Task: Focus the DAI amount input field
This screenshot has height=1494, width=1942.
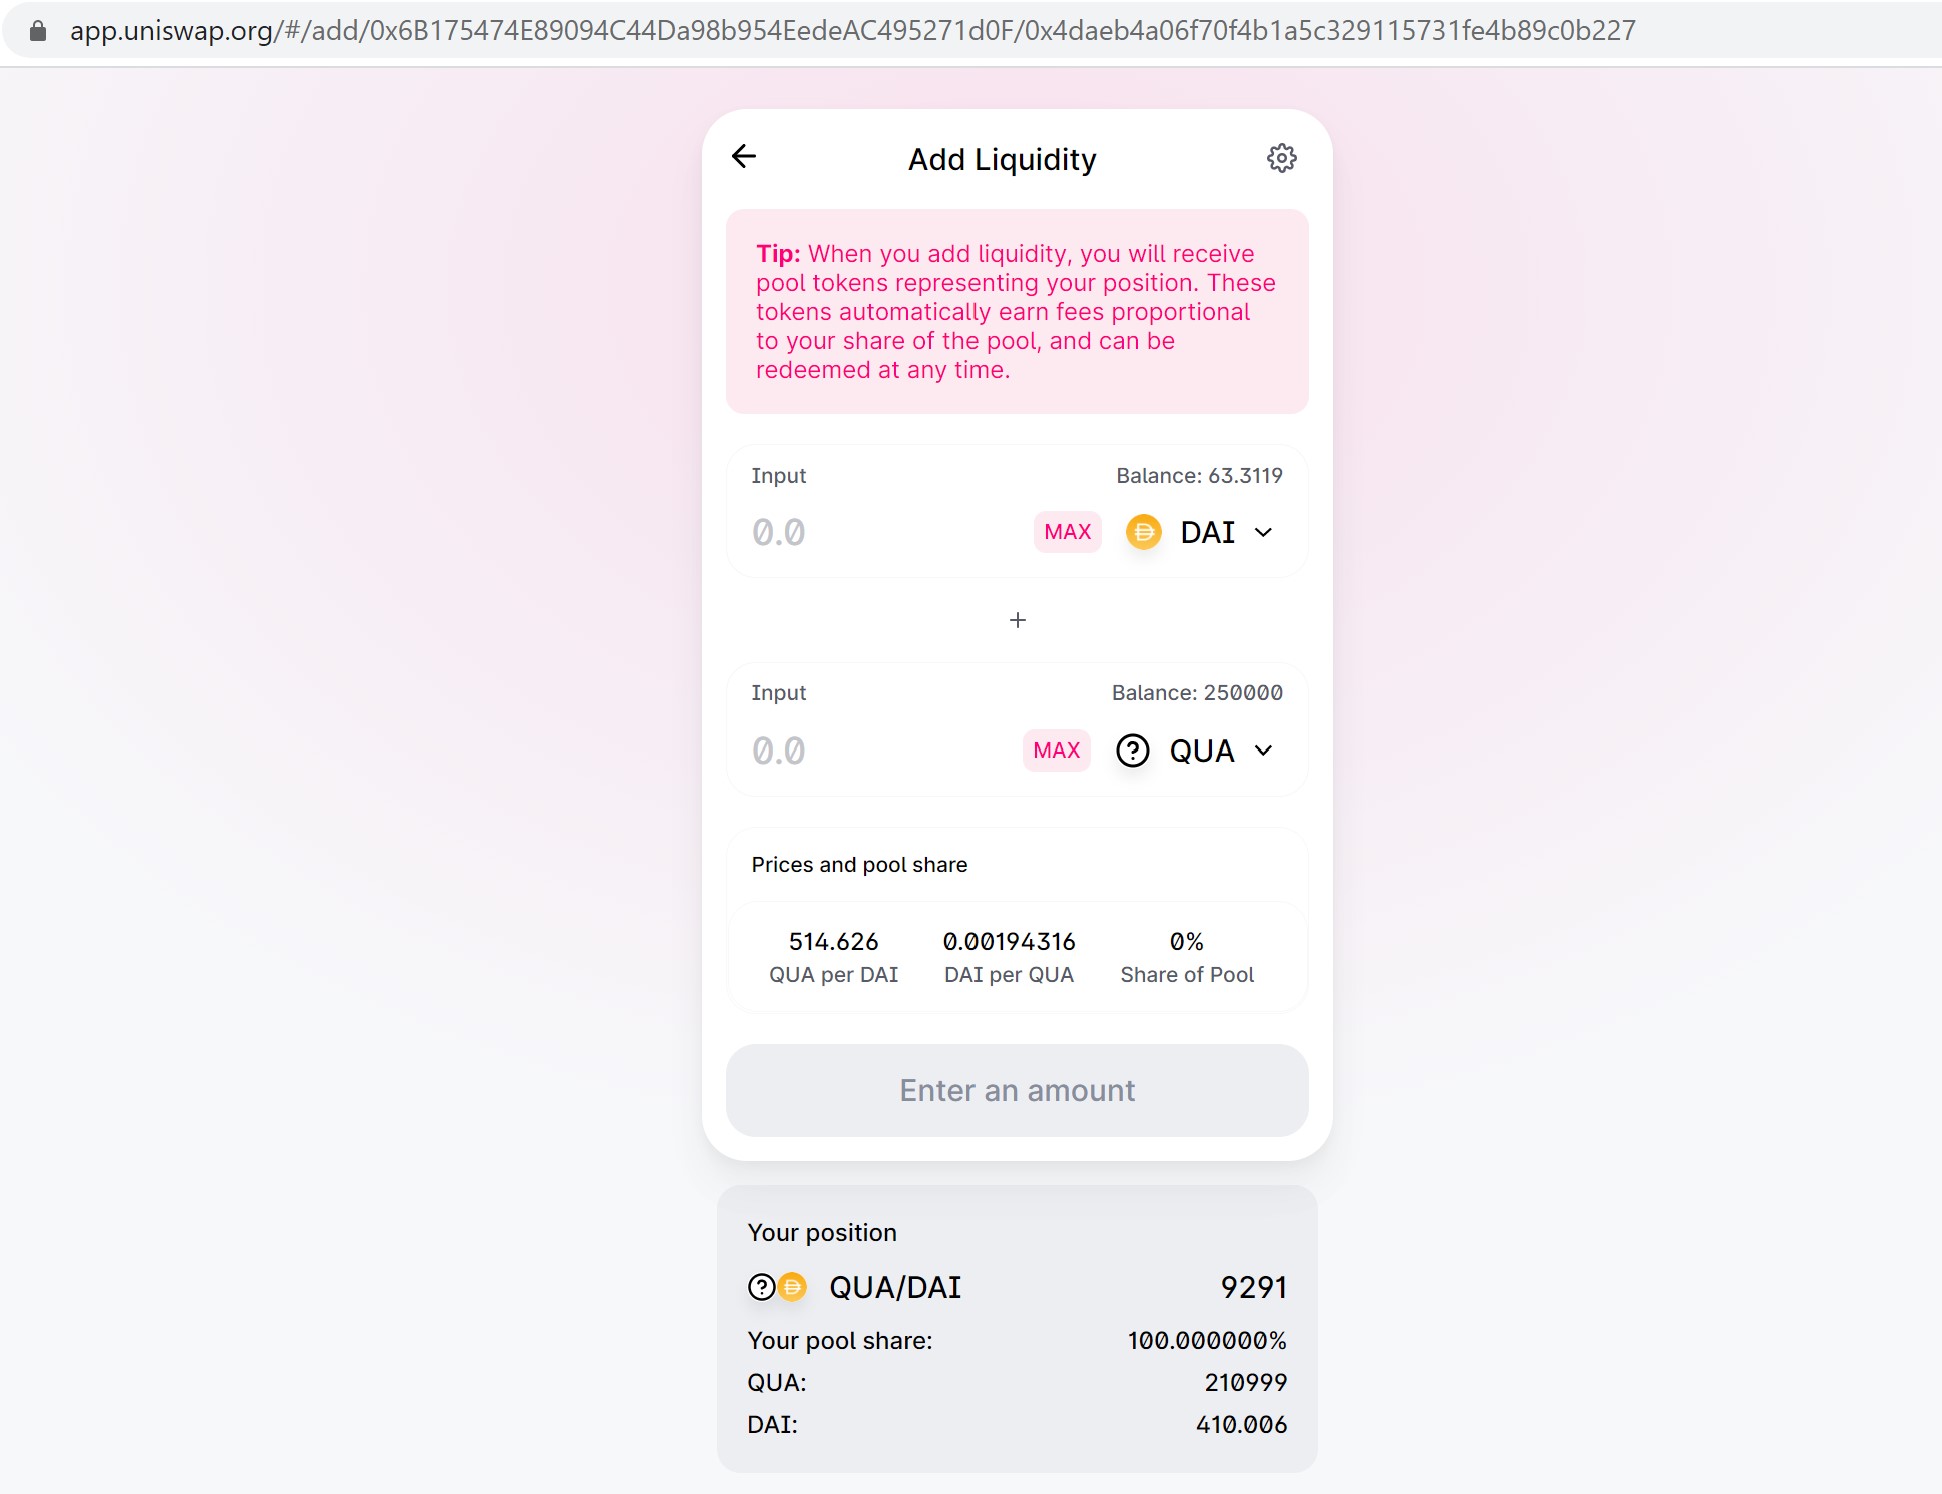Action: pos(880,532)
